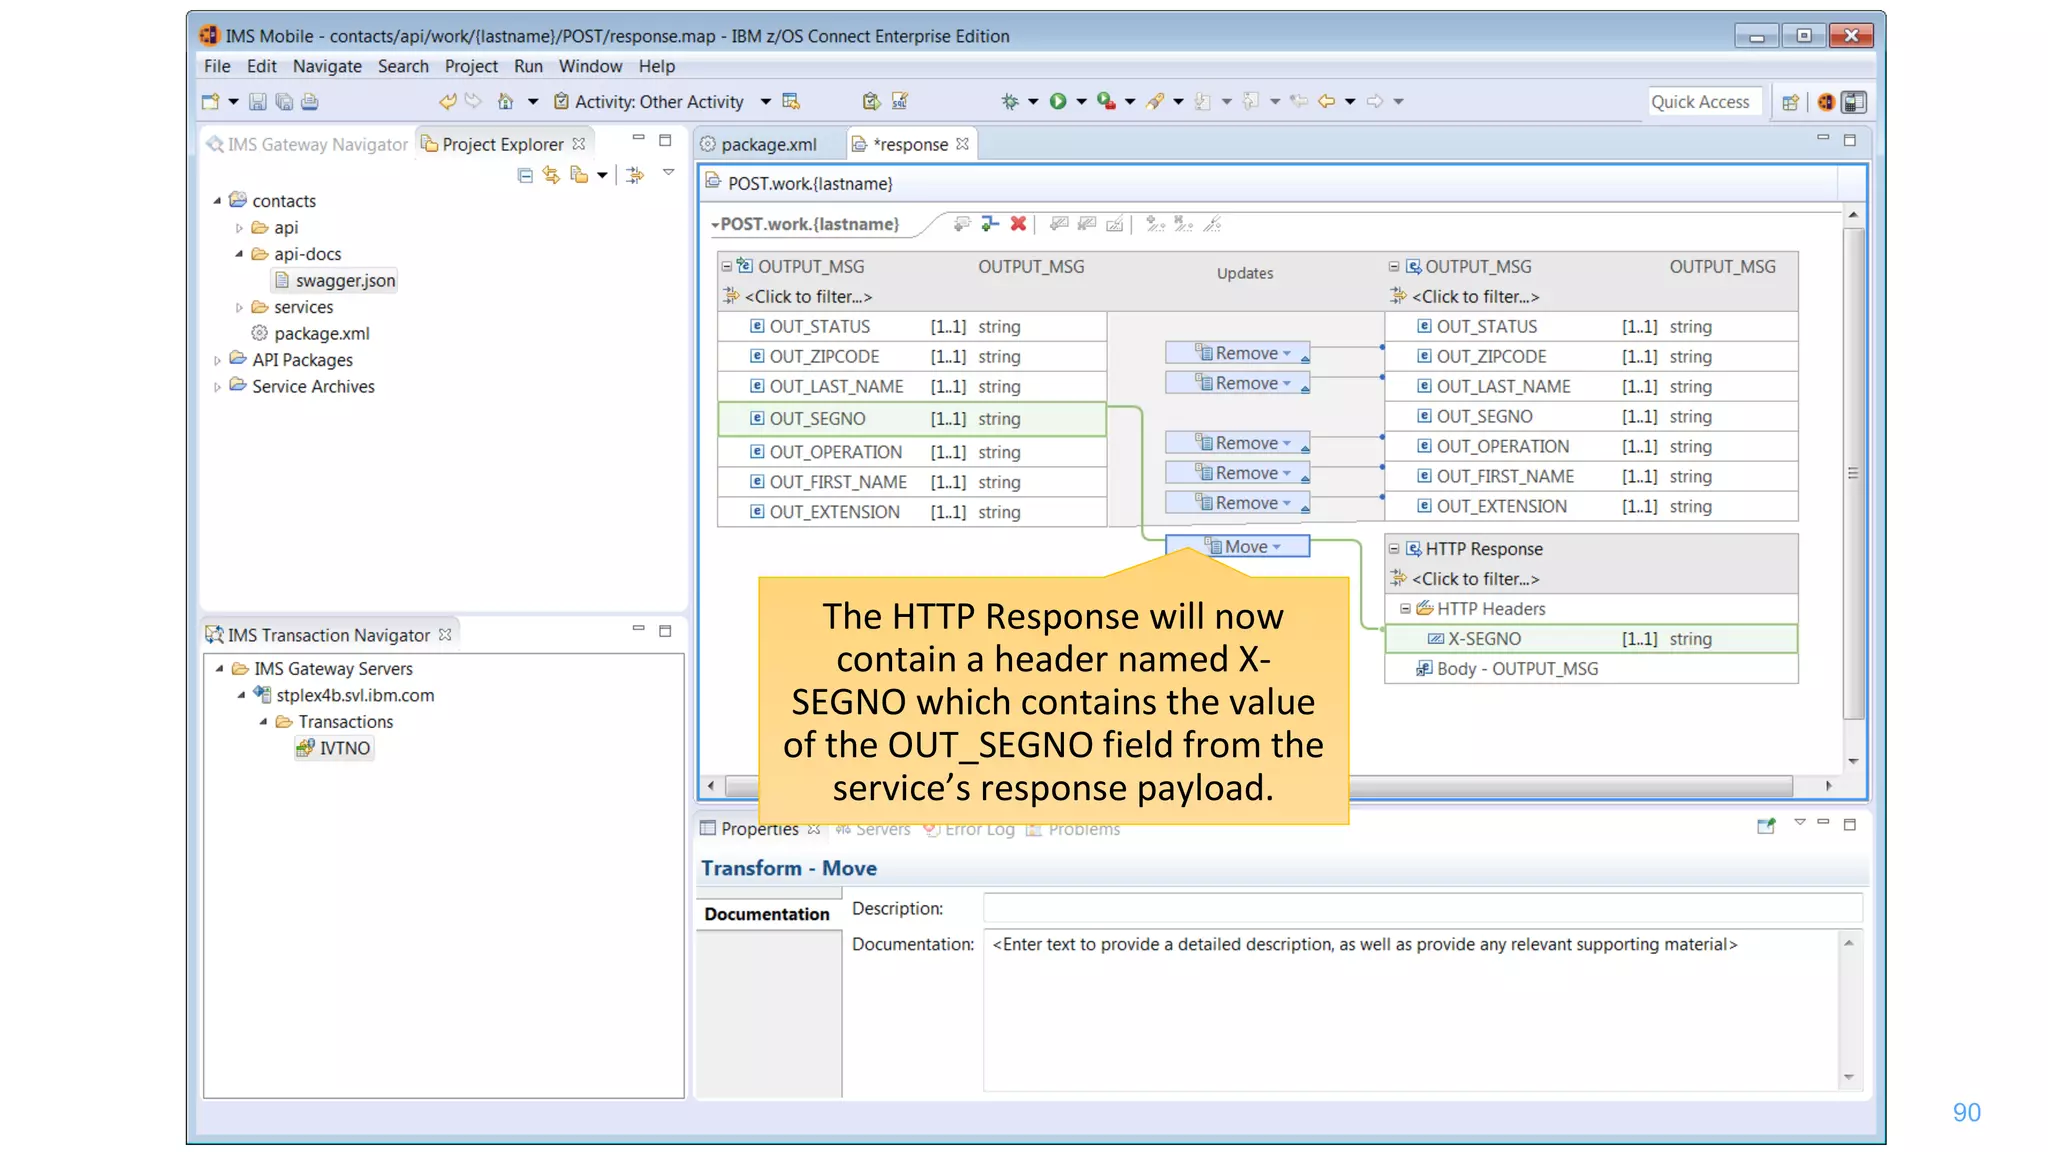Click the yellow Undo arrow icon

click(x=447, y=101)
